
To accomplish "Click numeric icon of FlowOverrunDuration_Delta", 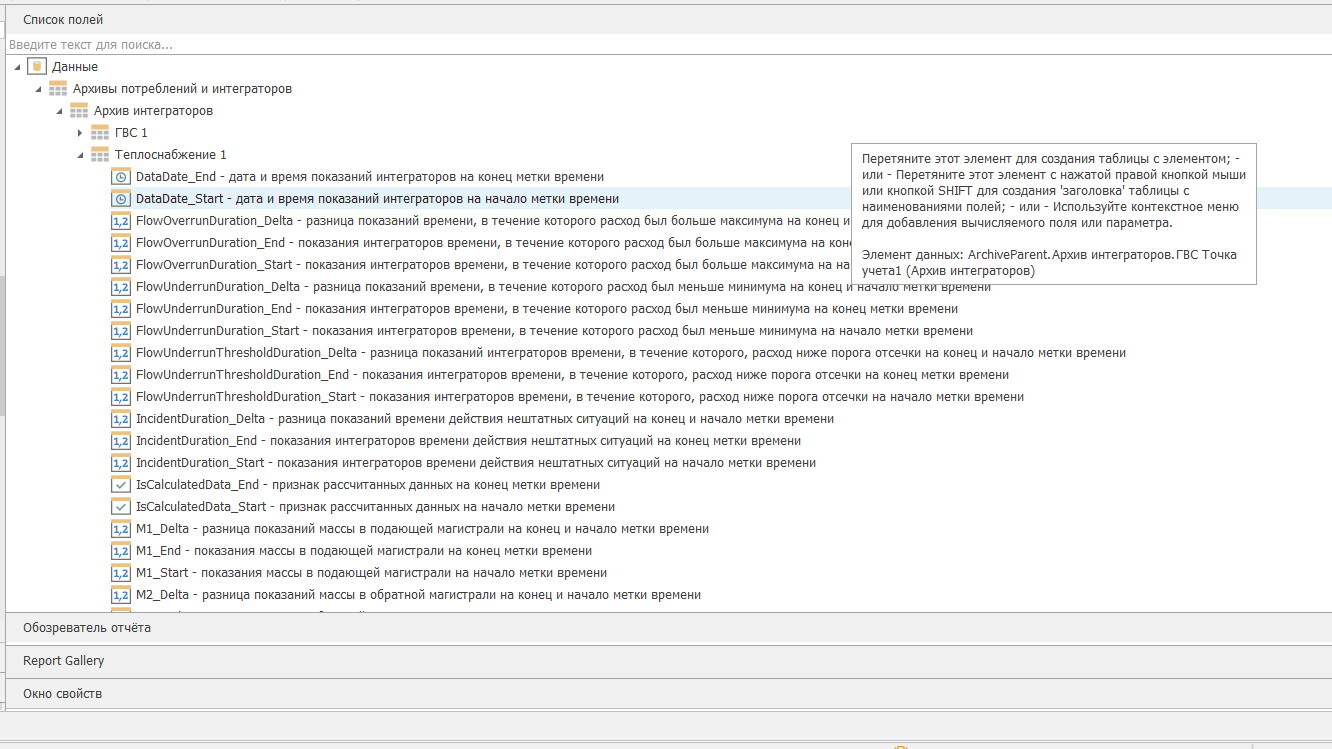I will click(x=121, y=220).
